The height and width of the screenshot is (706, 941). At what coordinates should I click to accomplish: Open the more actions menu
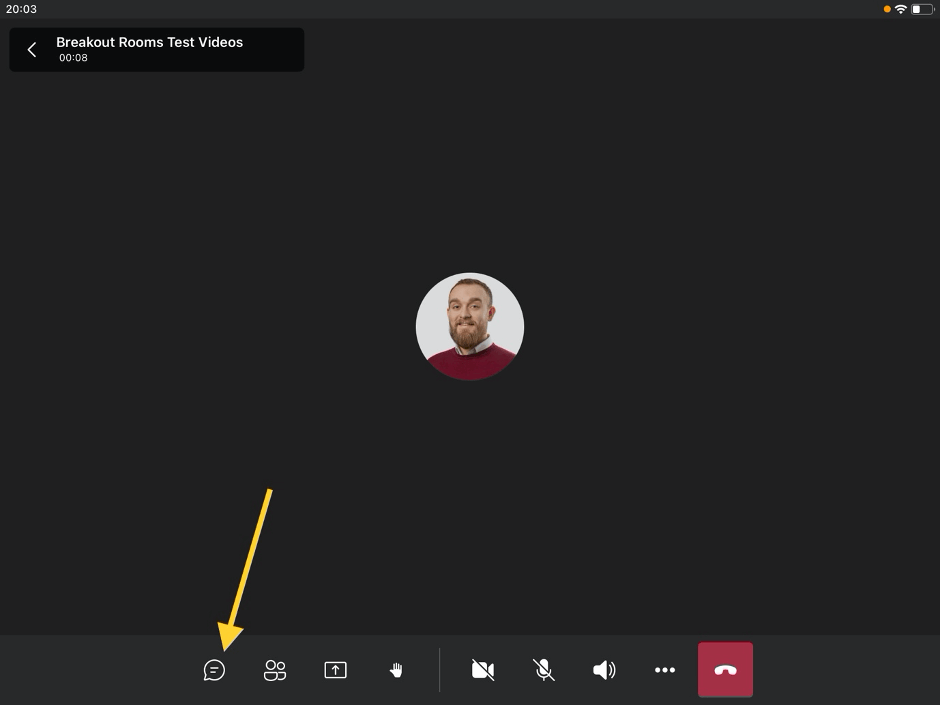[x=665, y=670]
